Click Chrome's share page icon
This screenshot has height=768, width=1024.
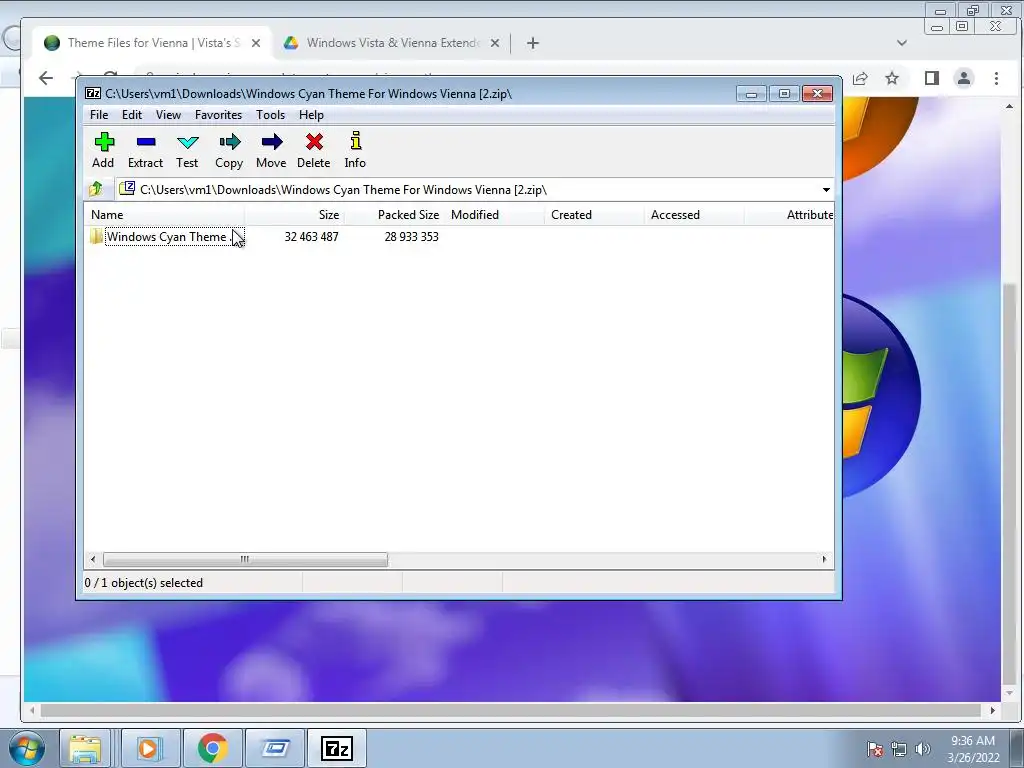tap(861, 78)
